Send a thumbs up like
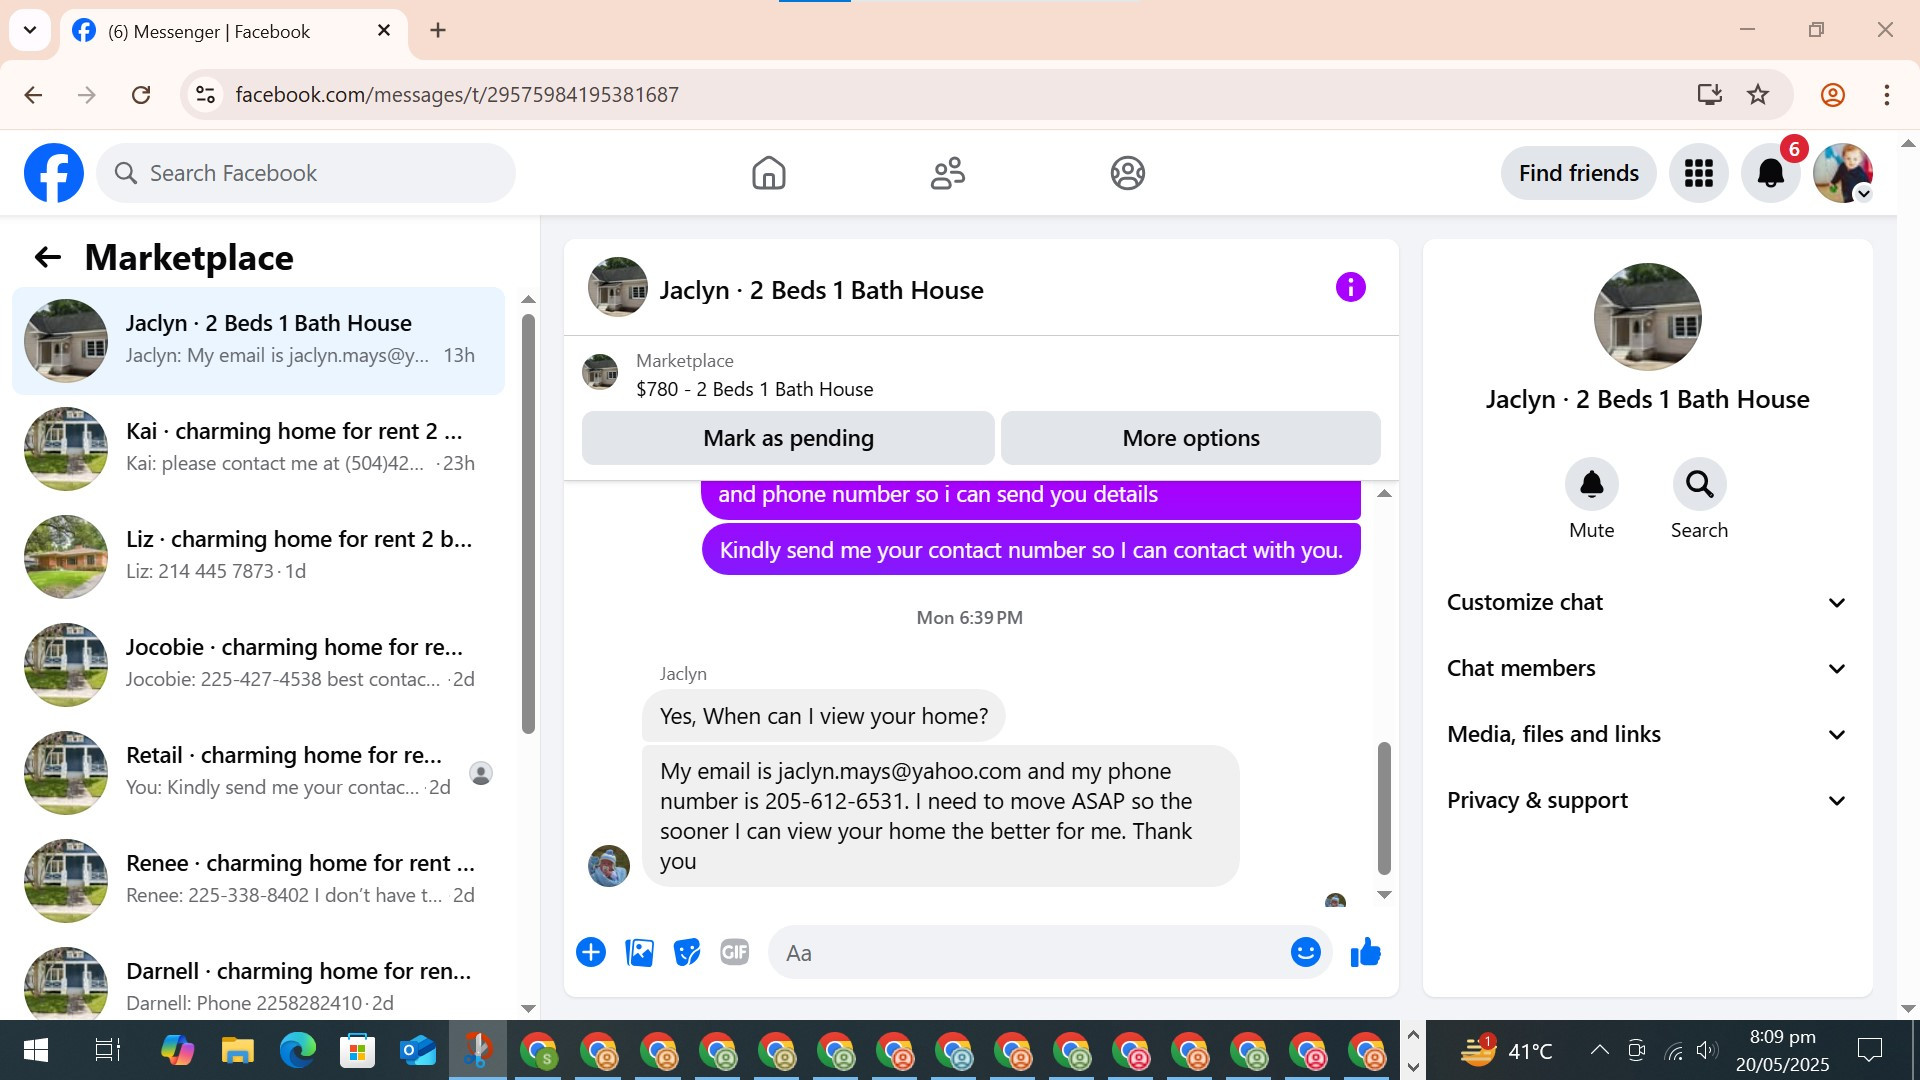1920x1080 pixels. click(x=1365, y=952)
